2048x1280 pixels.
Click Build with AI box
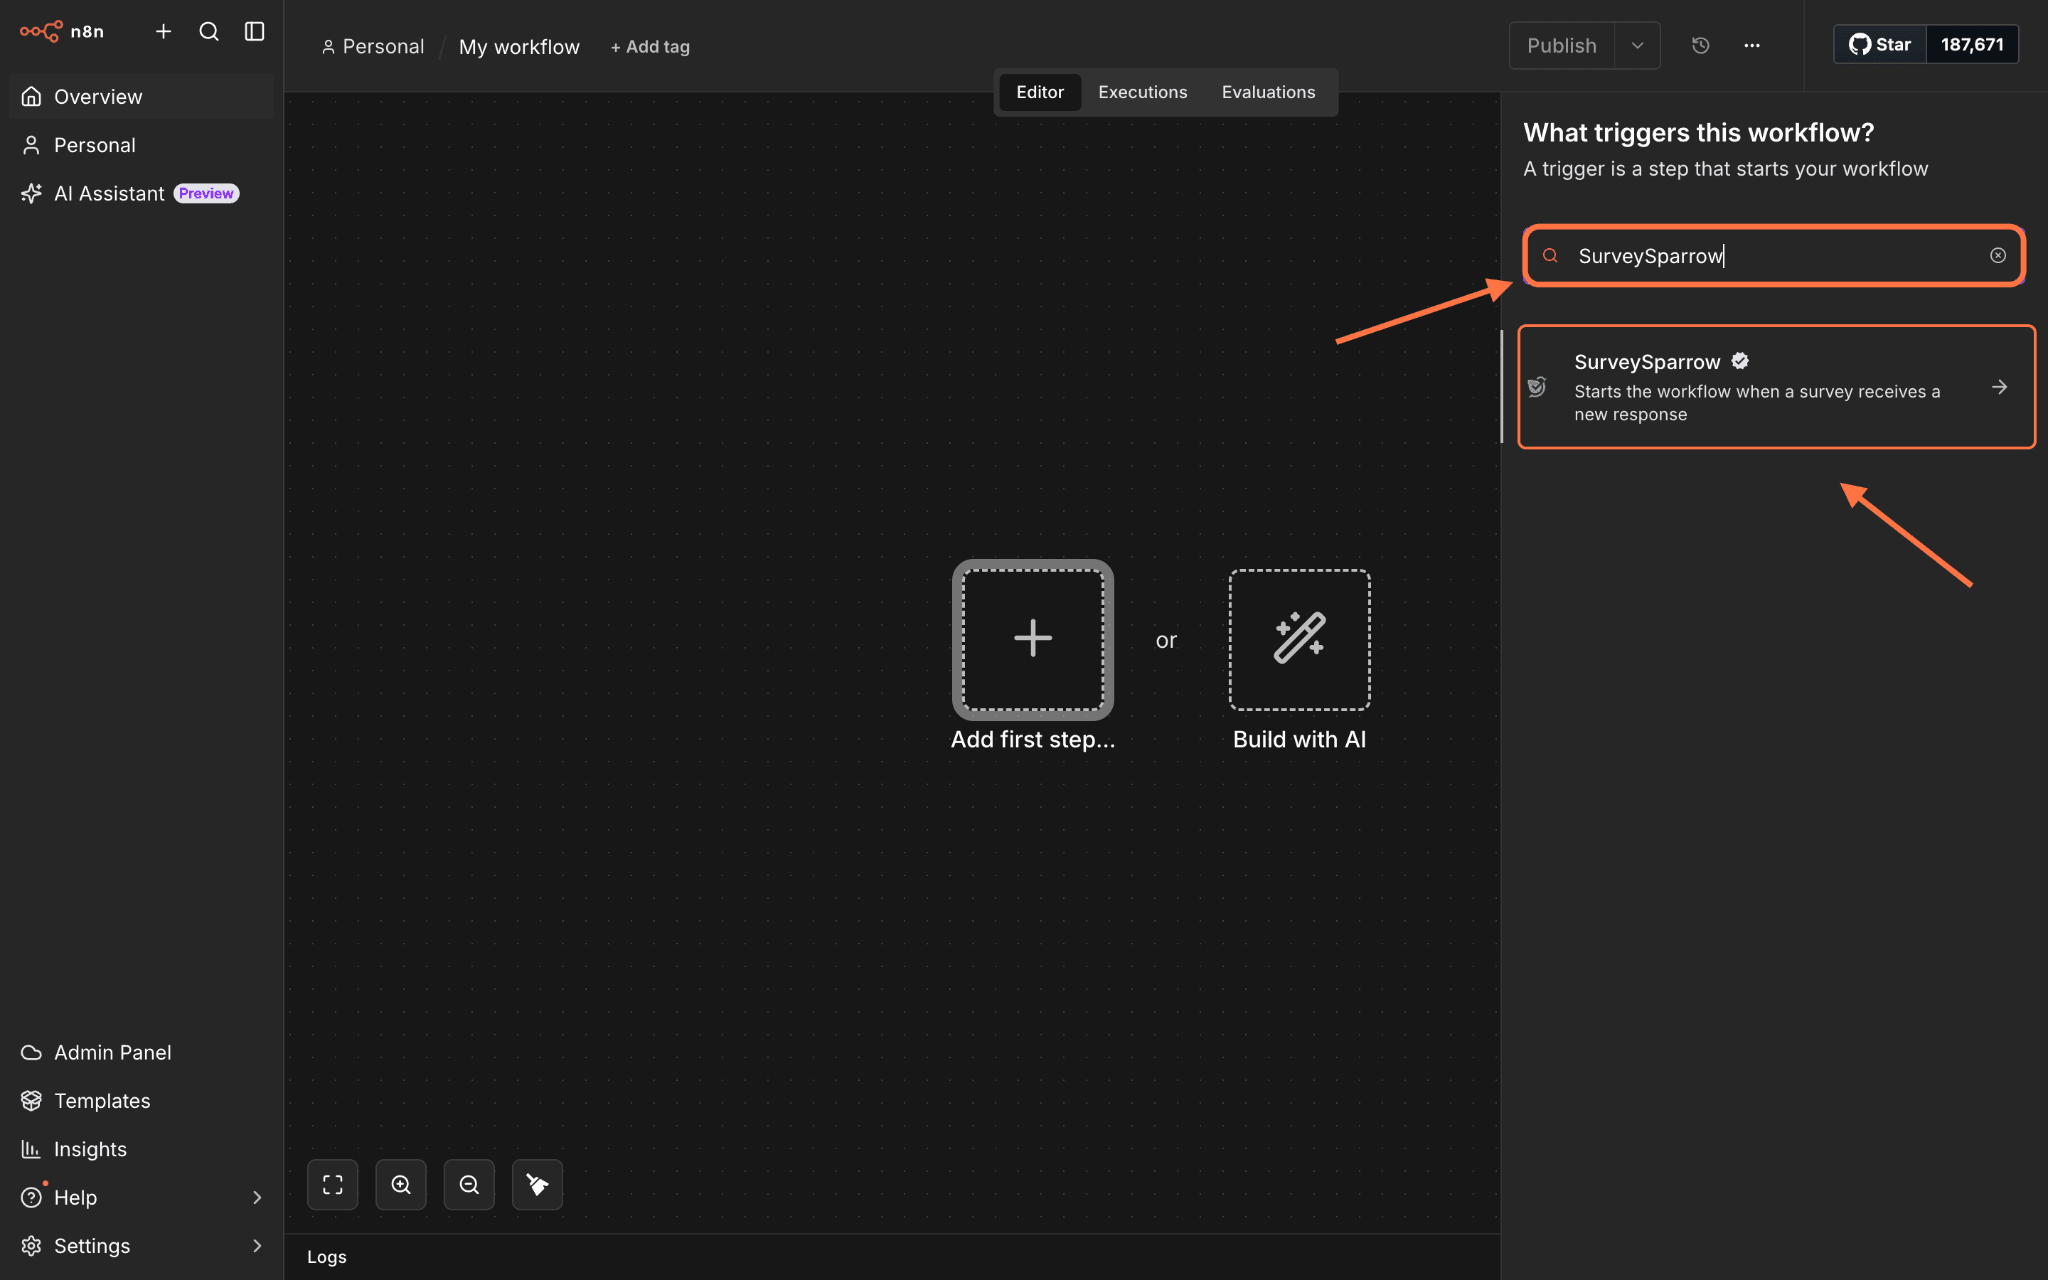tap(1299, 640)
